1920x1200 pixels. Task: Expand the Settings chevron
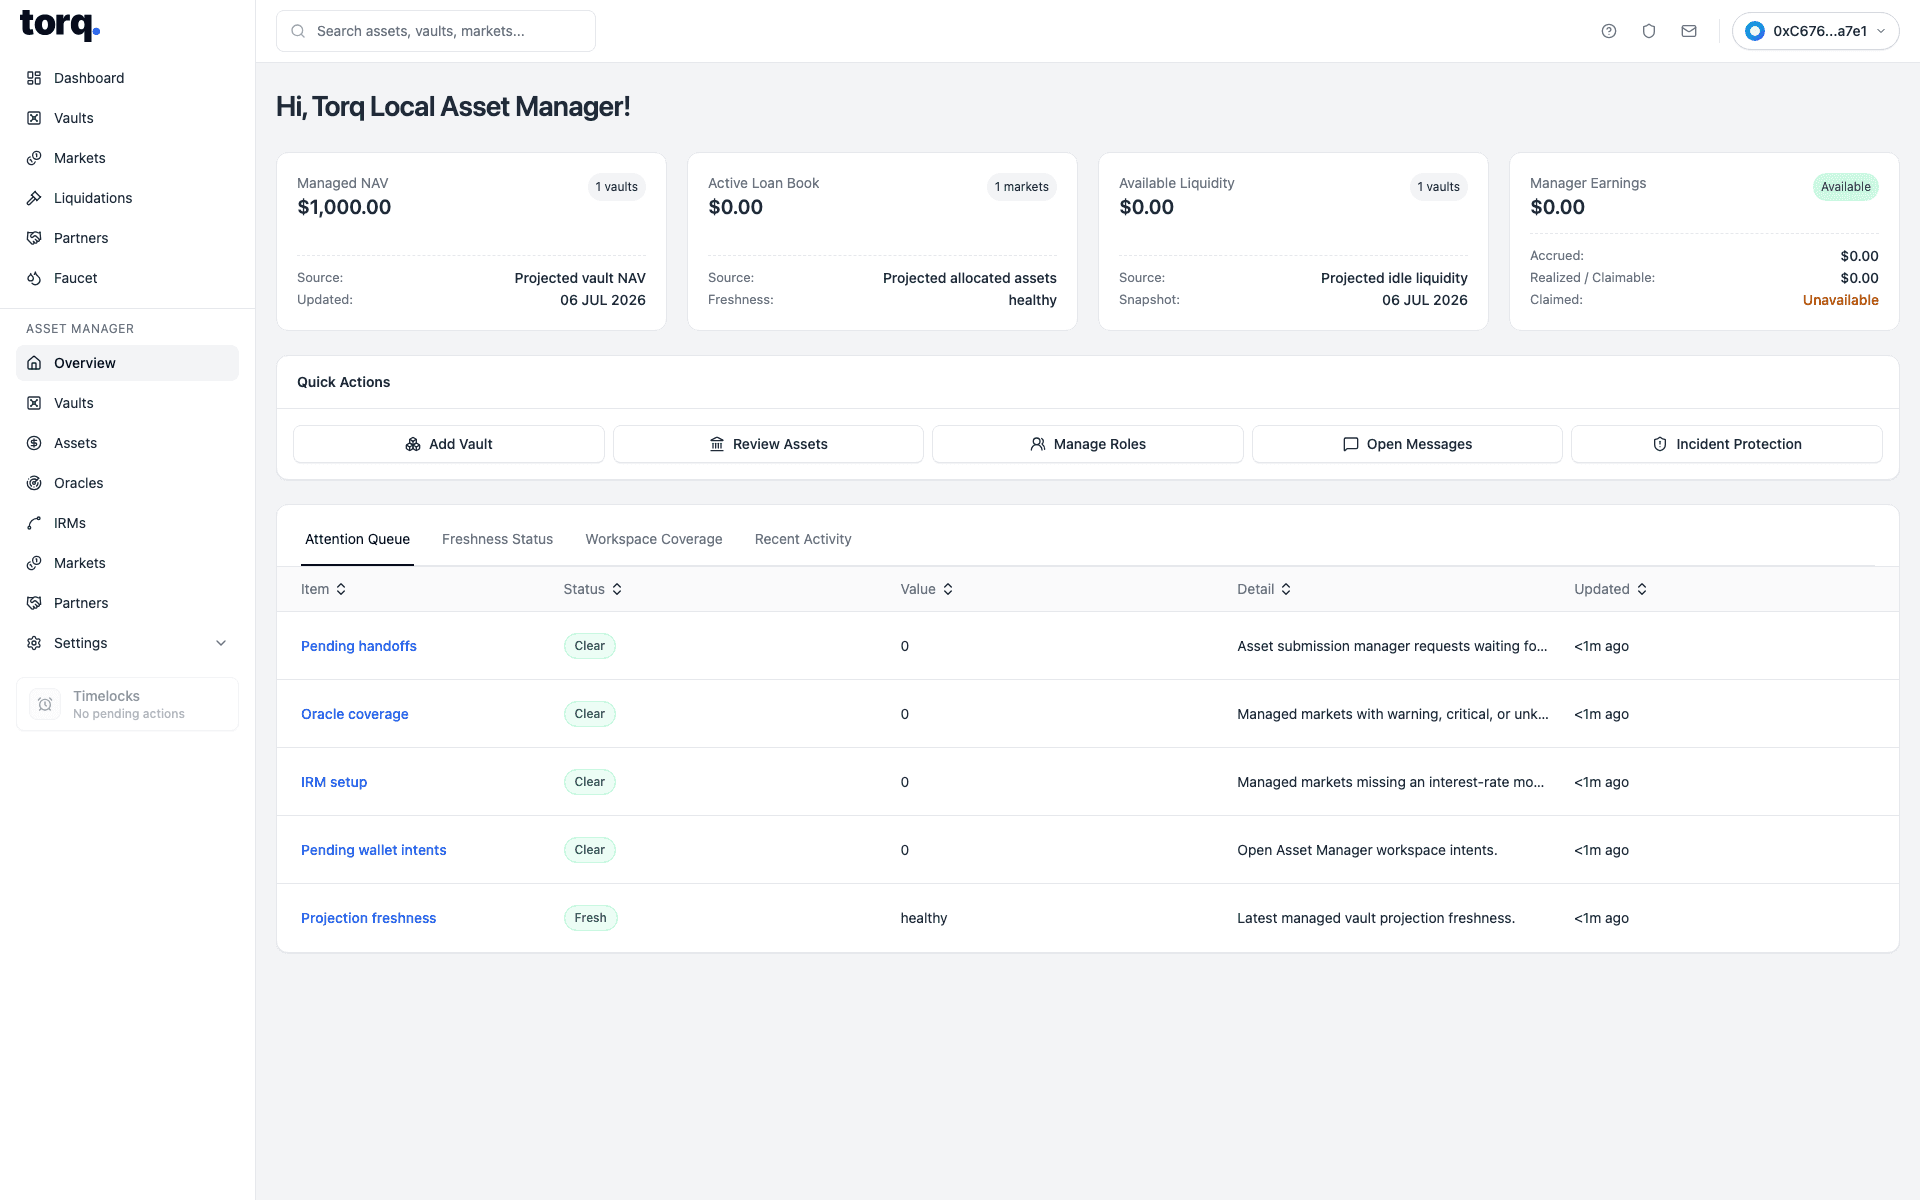(x=221, y=643)
